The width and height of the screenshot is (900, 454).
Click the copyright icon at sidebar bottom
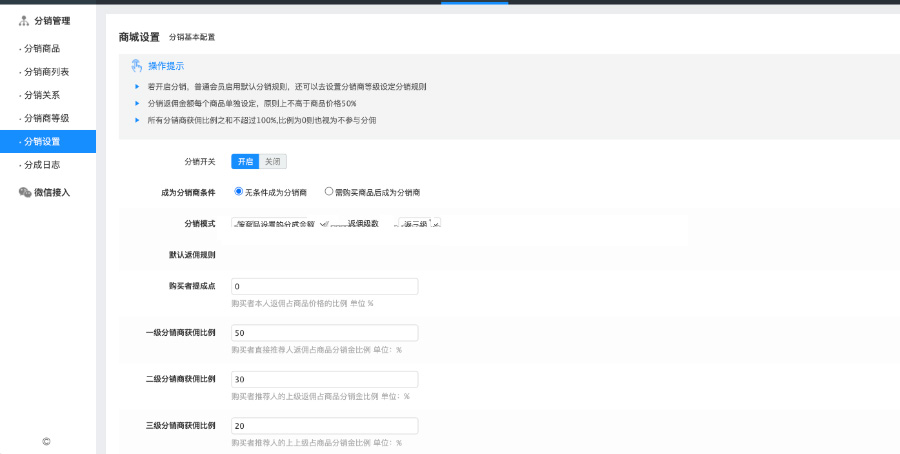[46, 441]
